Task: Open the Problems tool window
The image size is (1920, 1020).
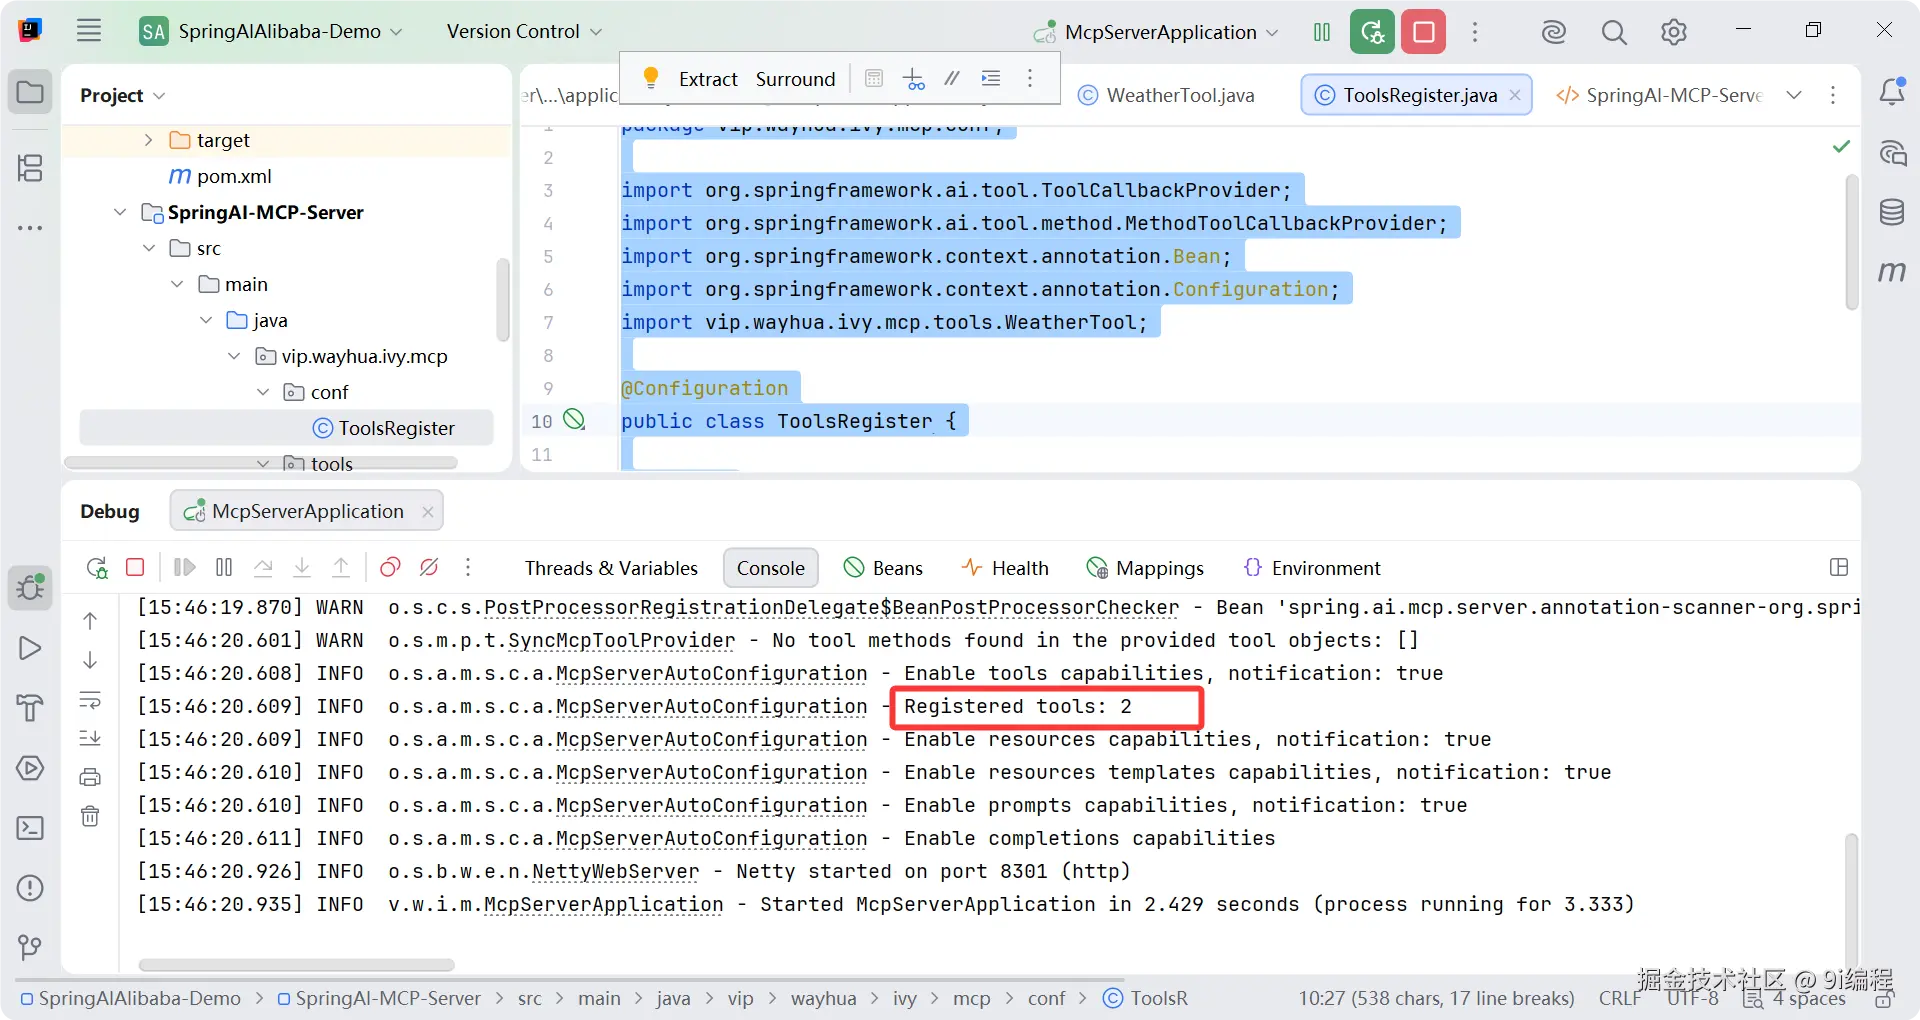Action: (30, 888)
